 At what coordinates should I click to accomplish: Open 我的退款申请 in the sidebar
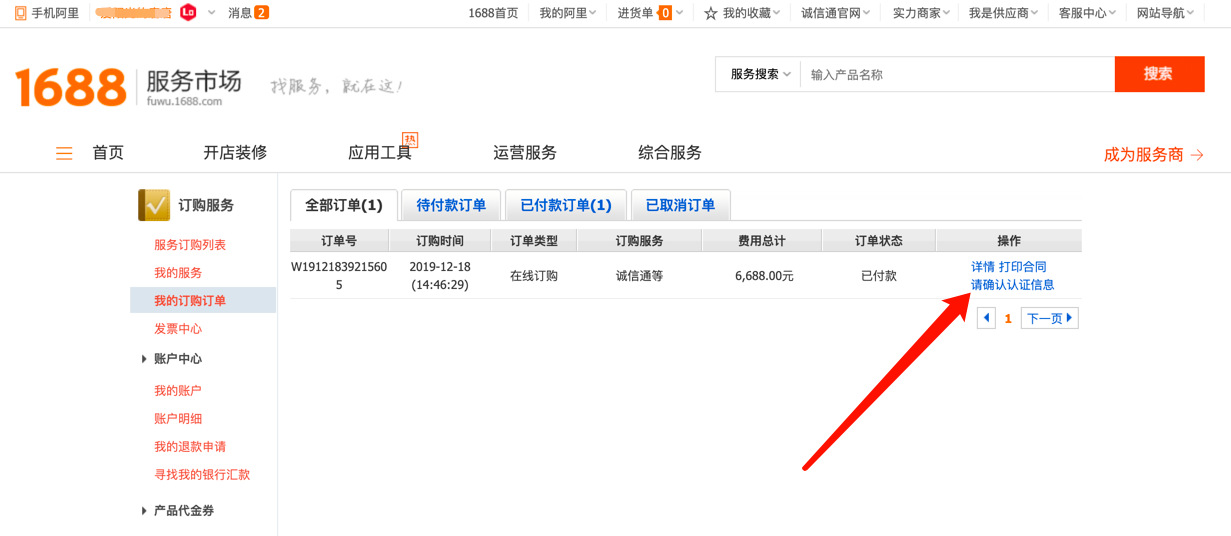(190, 447)
